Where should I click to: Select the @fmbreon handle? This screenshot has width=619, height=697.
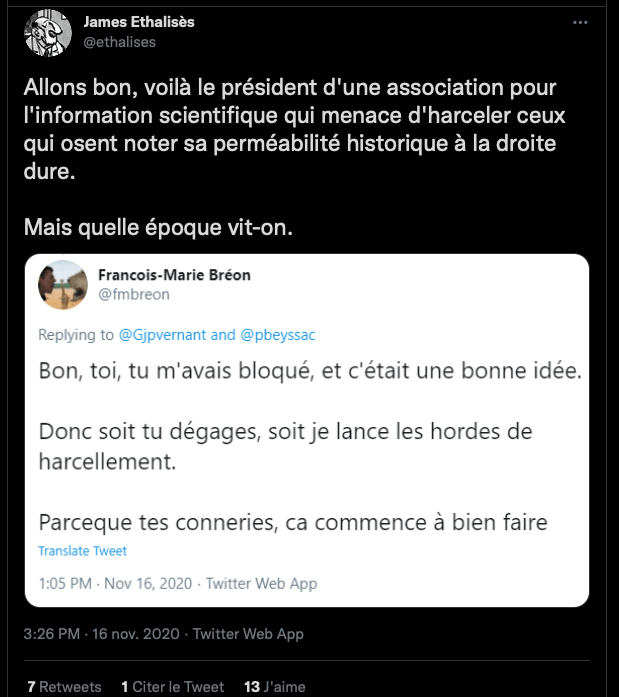click(x=131, y=295)
